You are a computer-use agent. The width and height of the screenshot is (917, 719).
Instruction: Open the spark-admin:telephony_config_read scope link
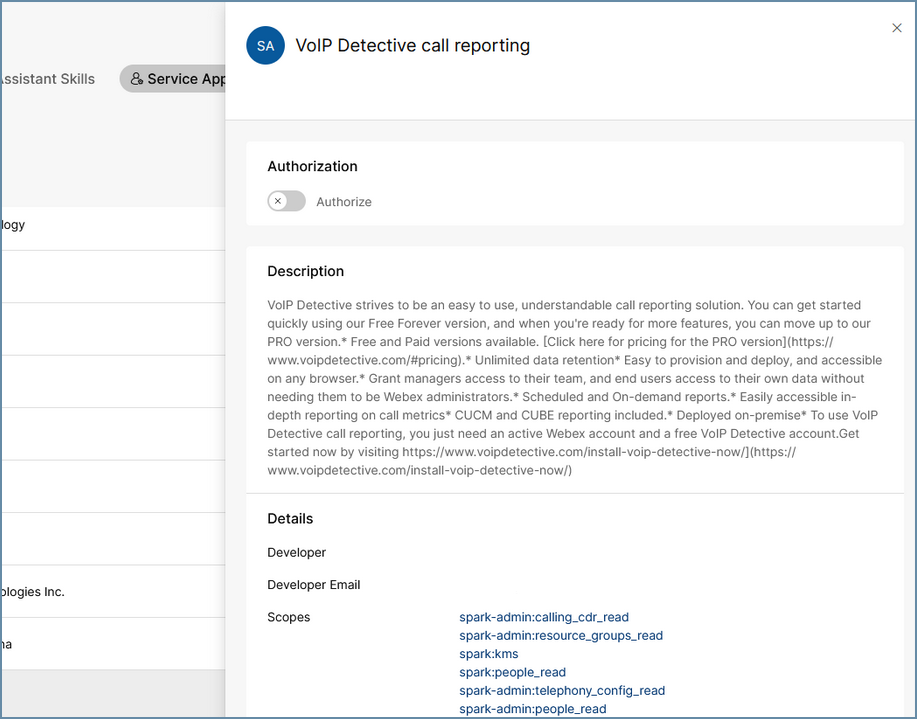pyautogui.click(x=562, y=690)
